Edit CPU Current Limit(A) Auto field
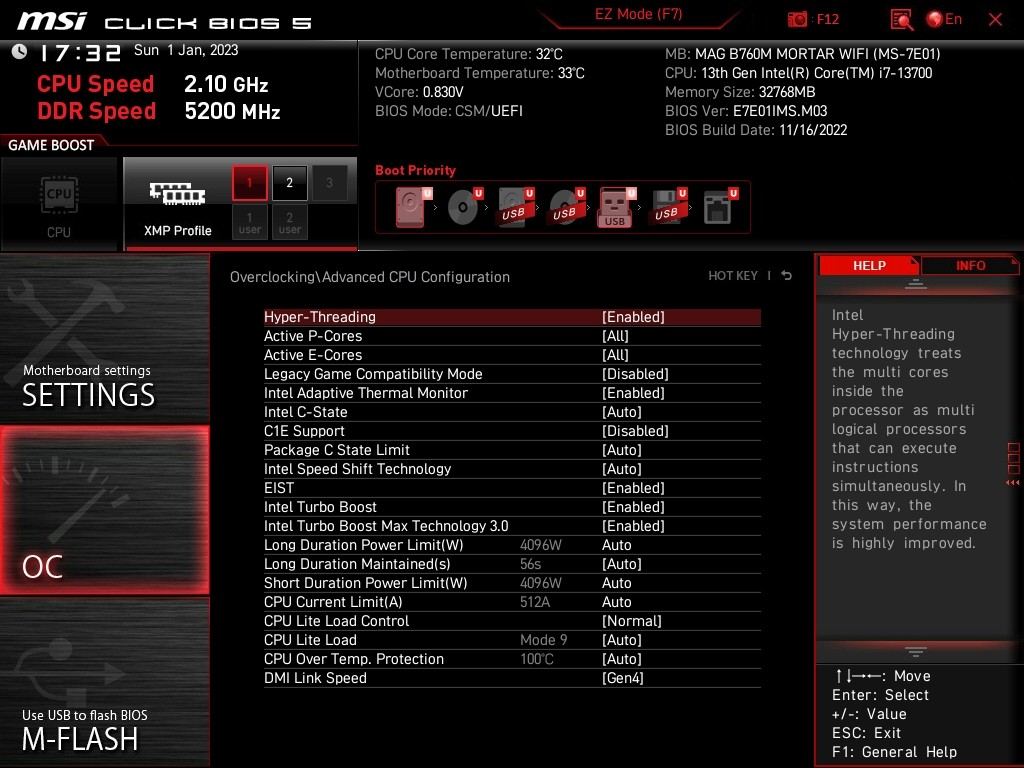This screenshot has height=768, width=1024. 616,601
